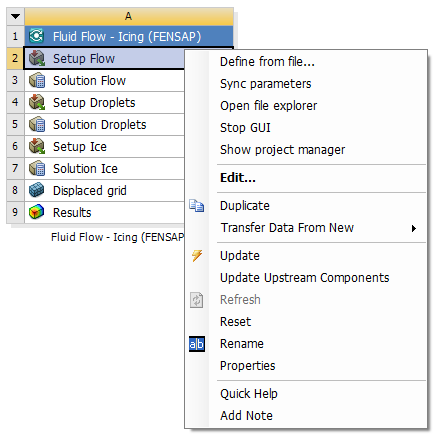Click the Setup Flow cell icon

37,58
